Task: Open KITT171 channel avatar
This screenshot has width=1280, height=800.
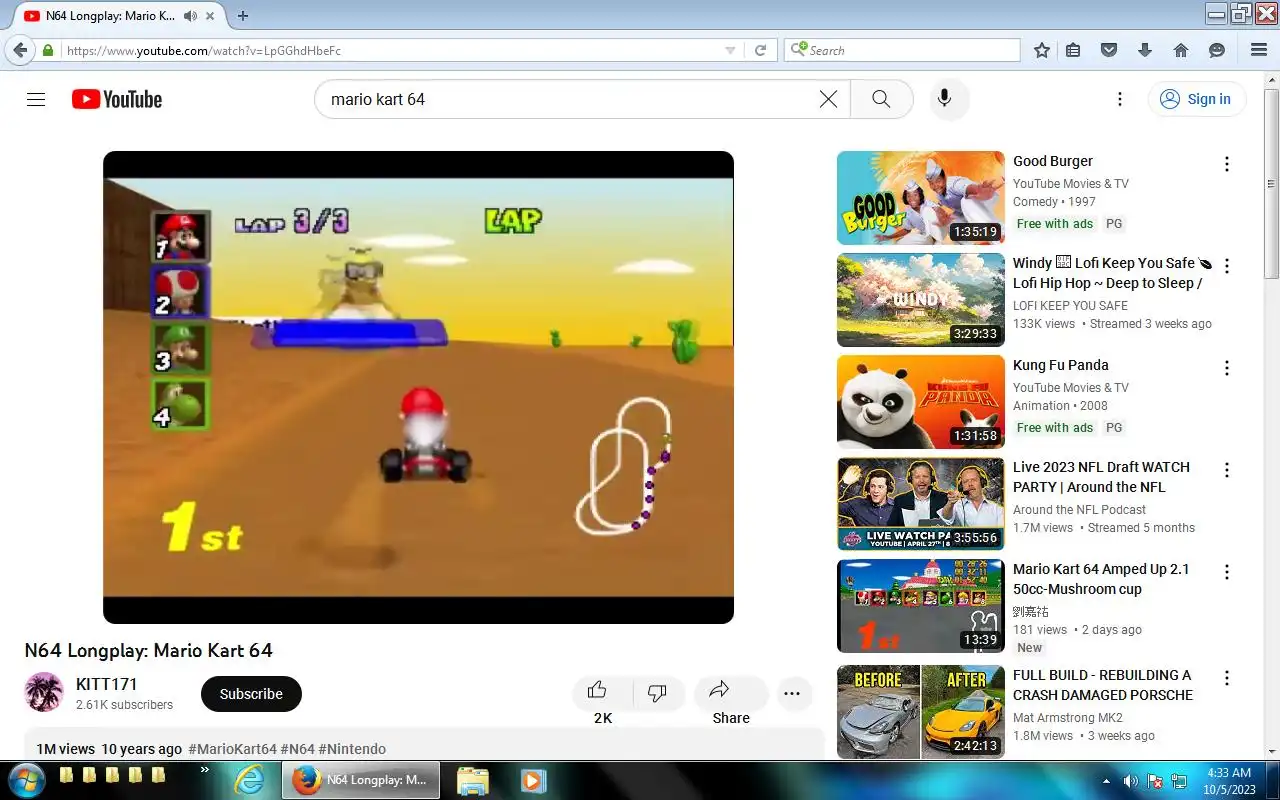Action: [44, 692]
